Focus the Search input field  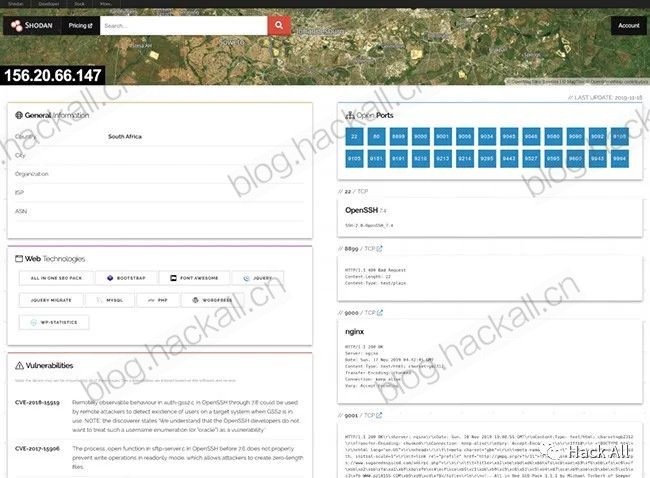click(x=184, y=26)
